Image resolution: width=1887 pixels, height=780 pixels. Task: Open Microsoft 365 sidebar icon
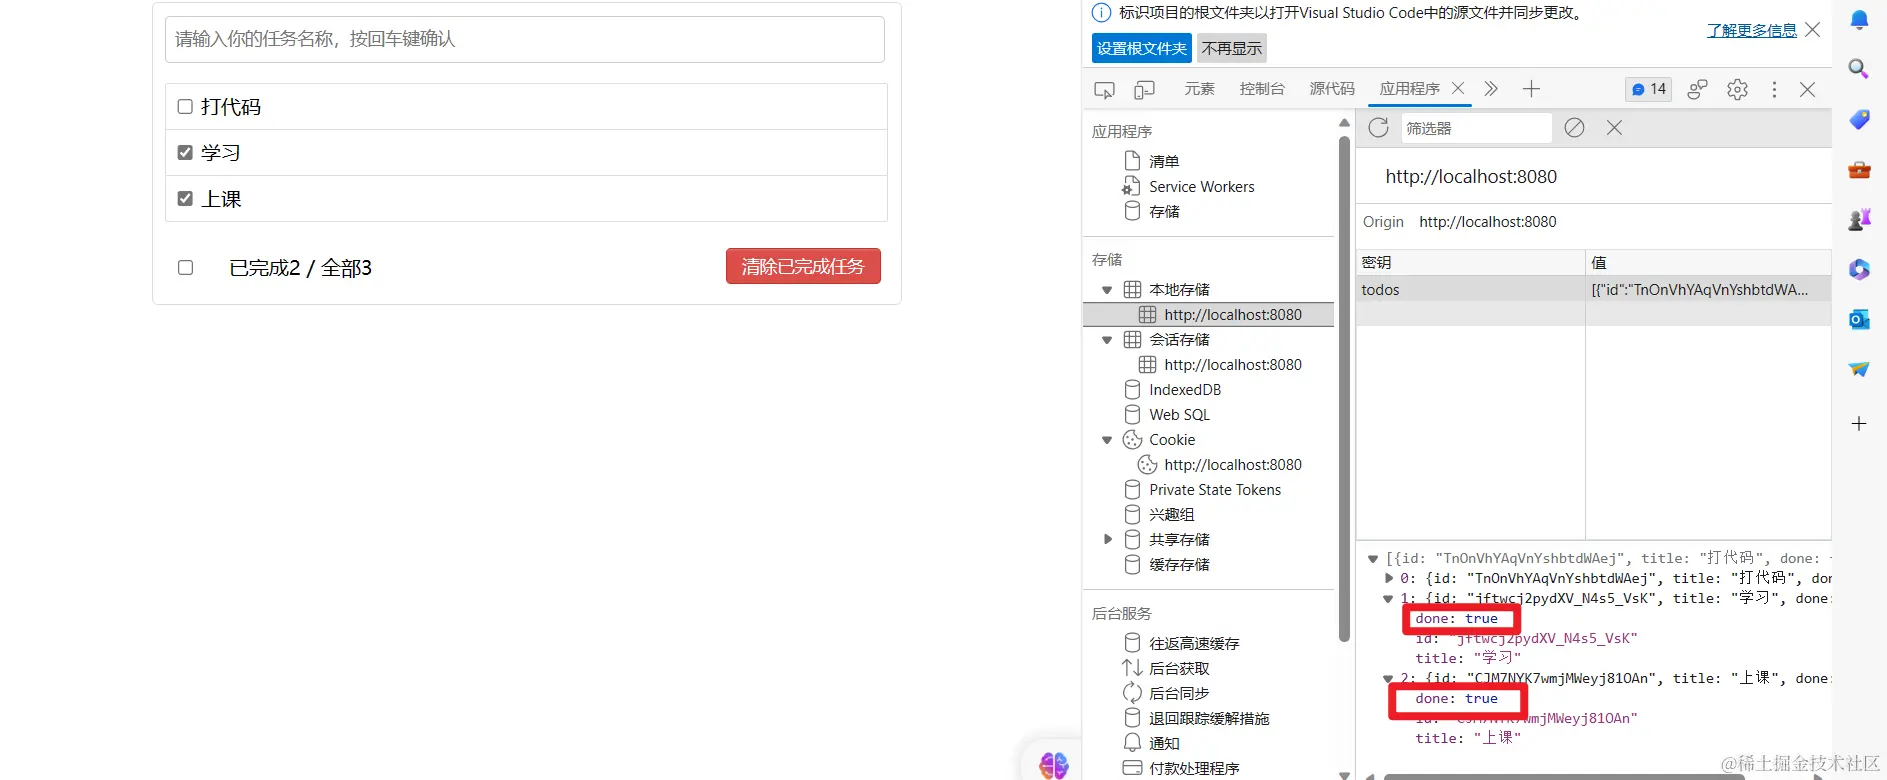[1859, 269]
